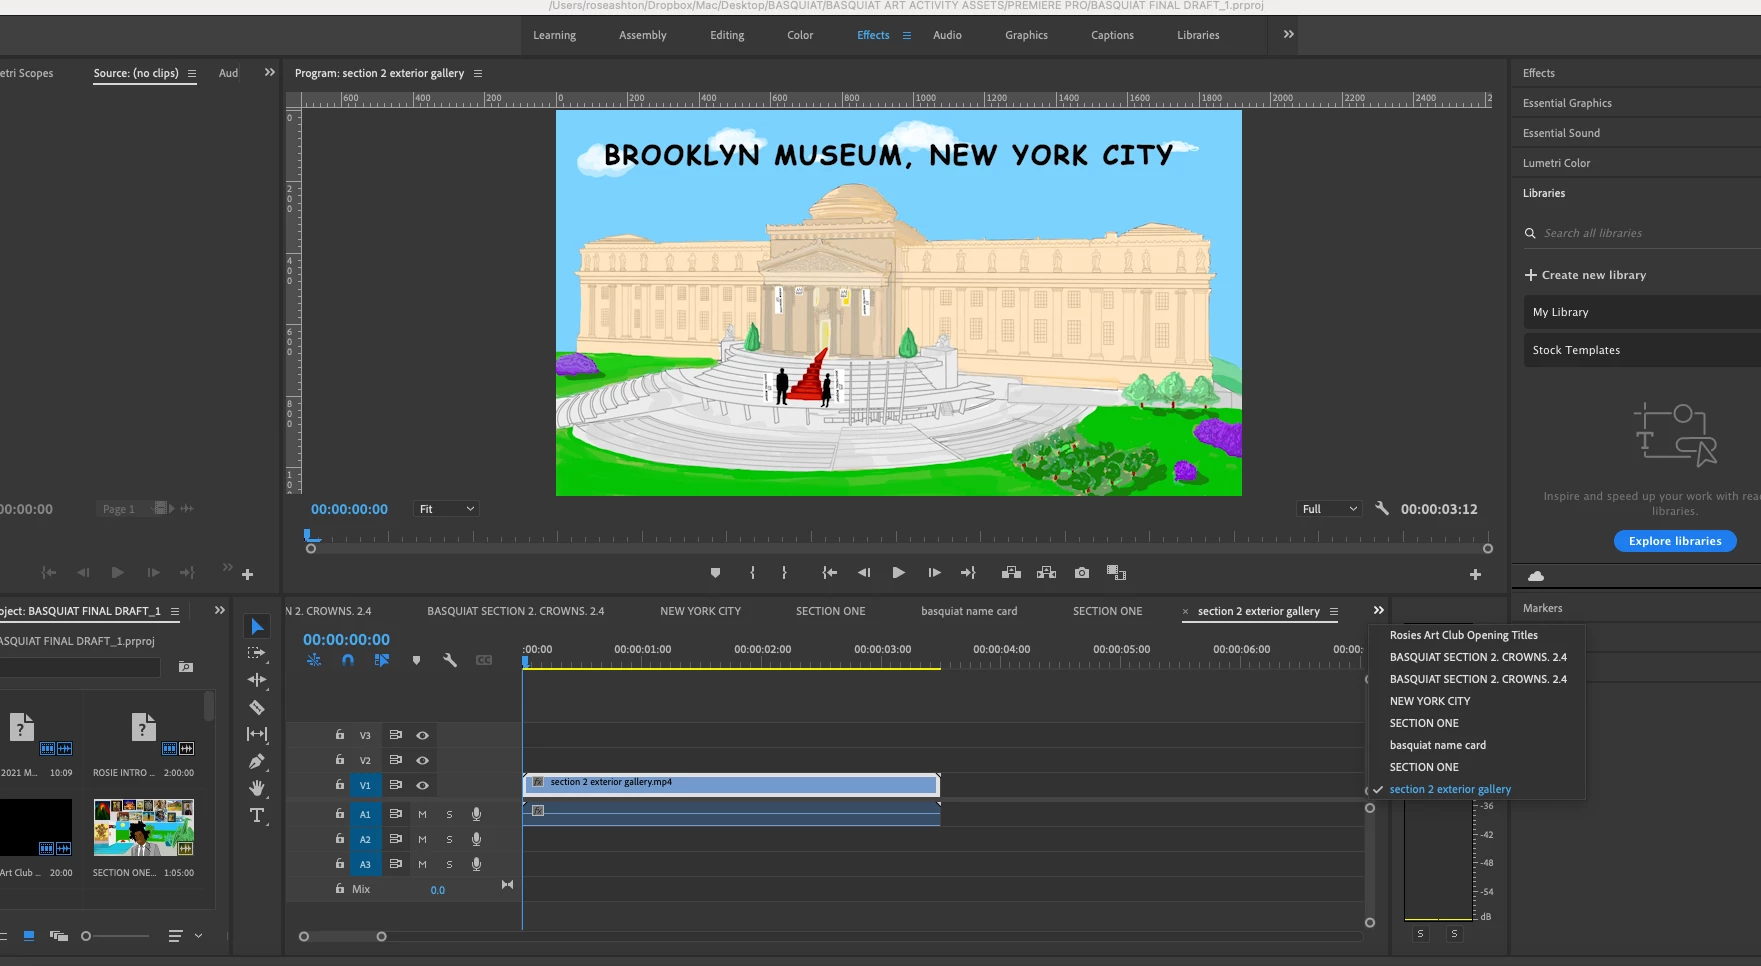Mute audio track A1
The height and width of the screenshot is (966, 1761).
point(422,814)
